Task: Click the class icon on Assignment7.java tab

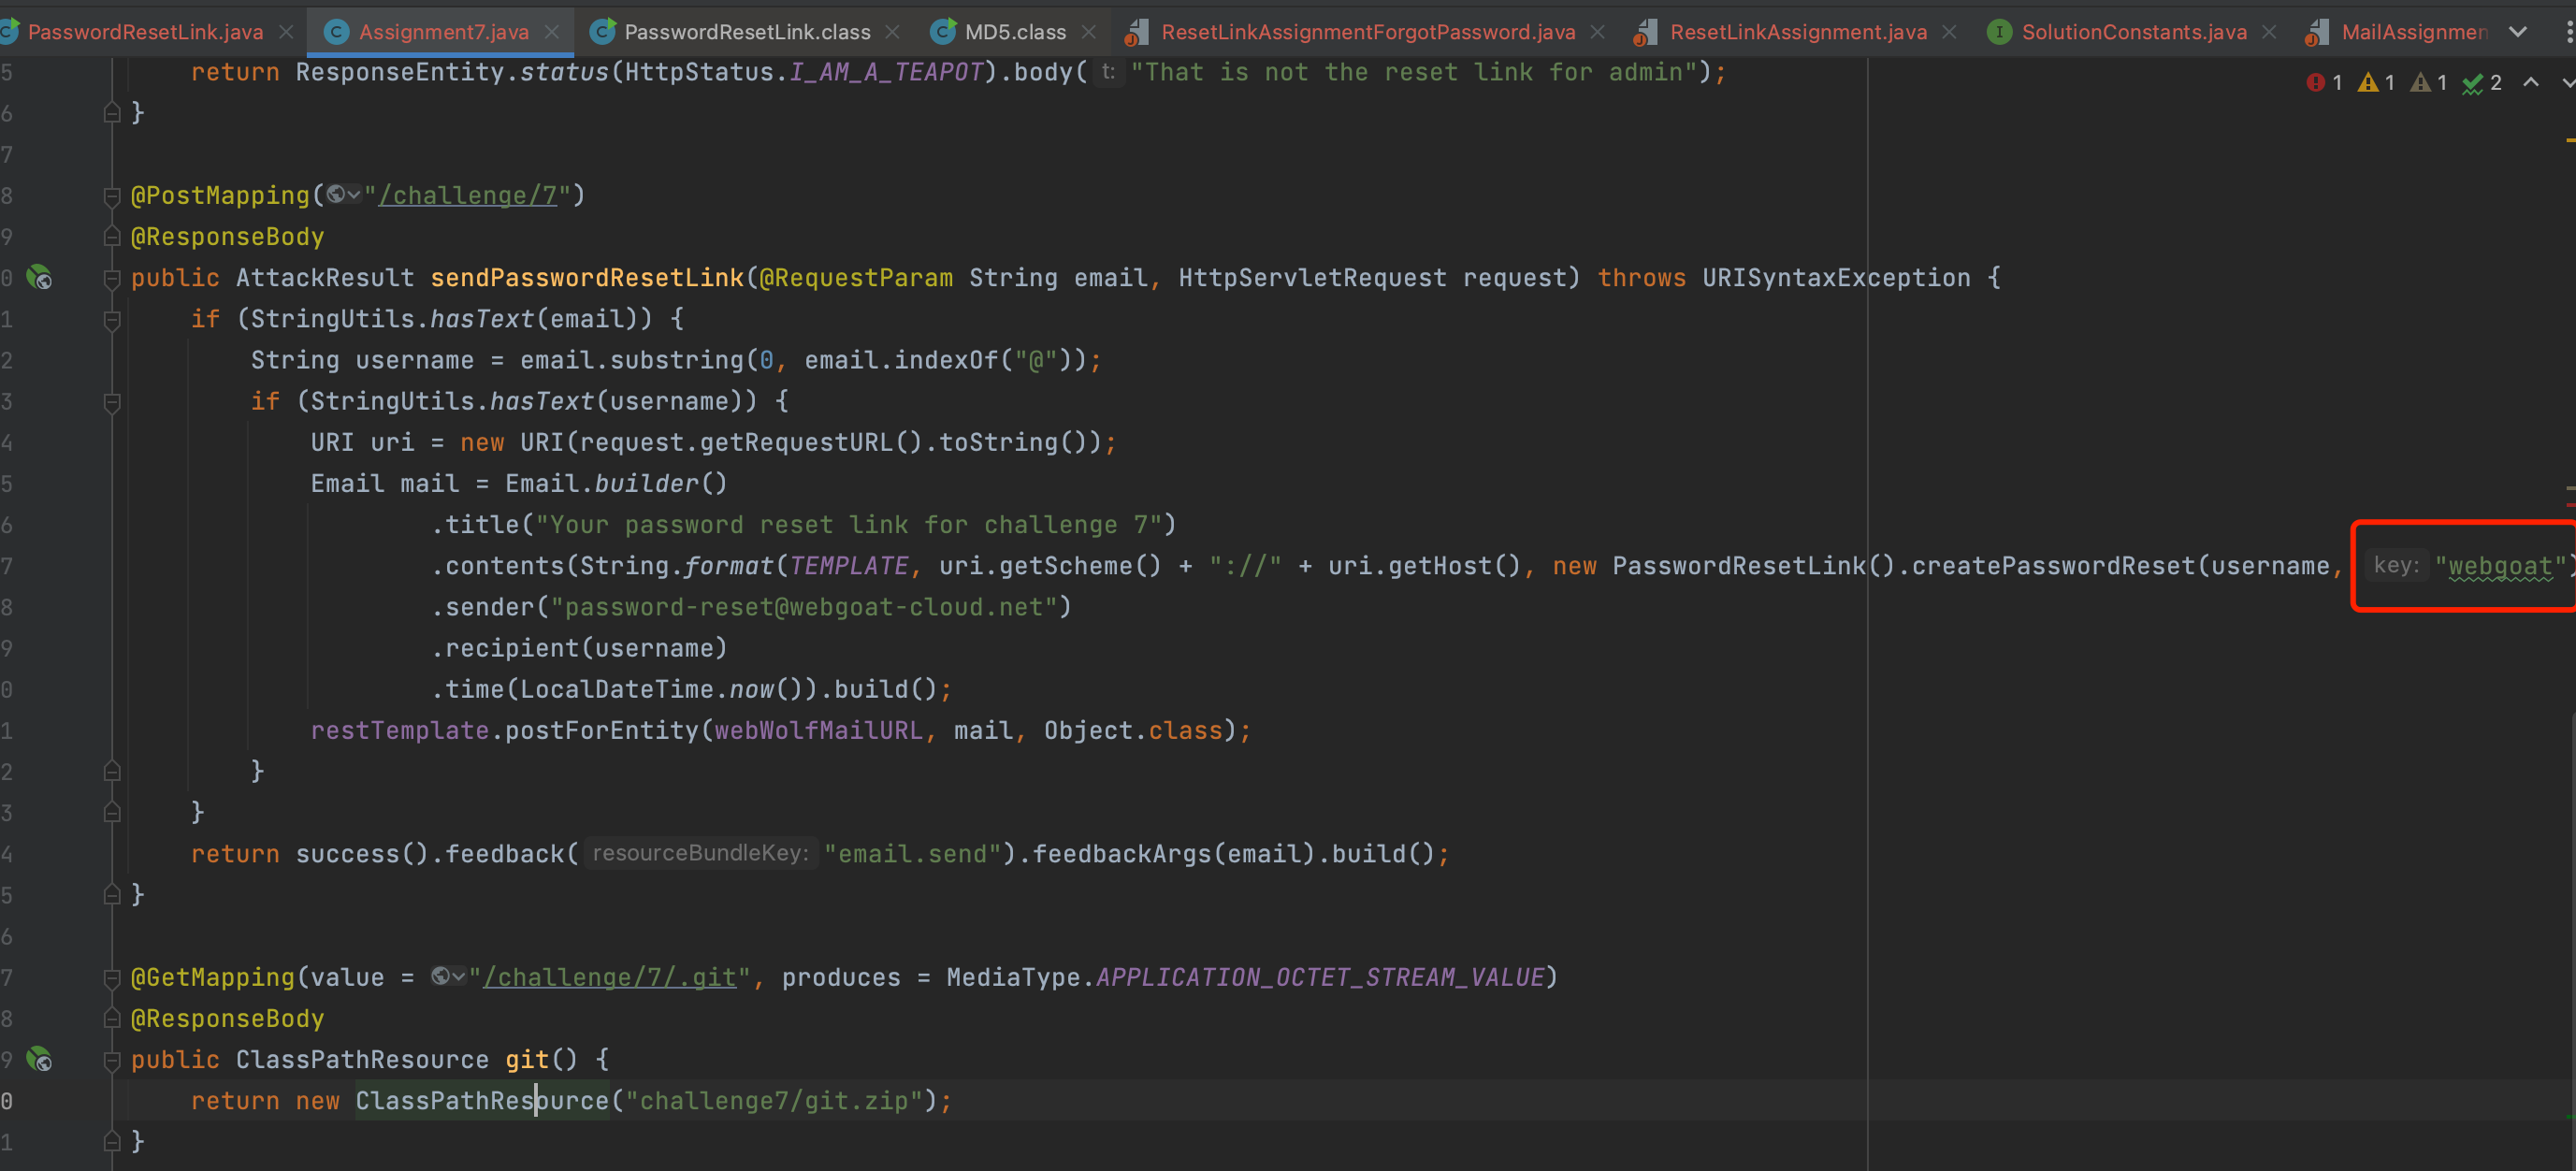Action: [337, 32]
